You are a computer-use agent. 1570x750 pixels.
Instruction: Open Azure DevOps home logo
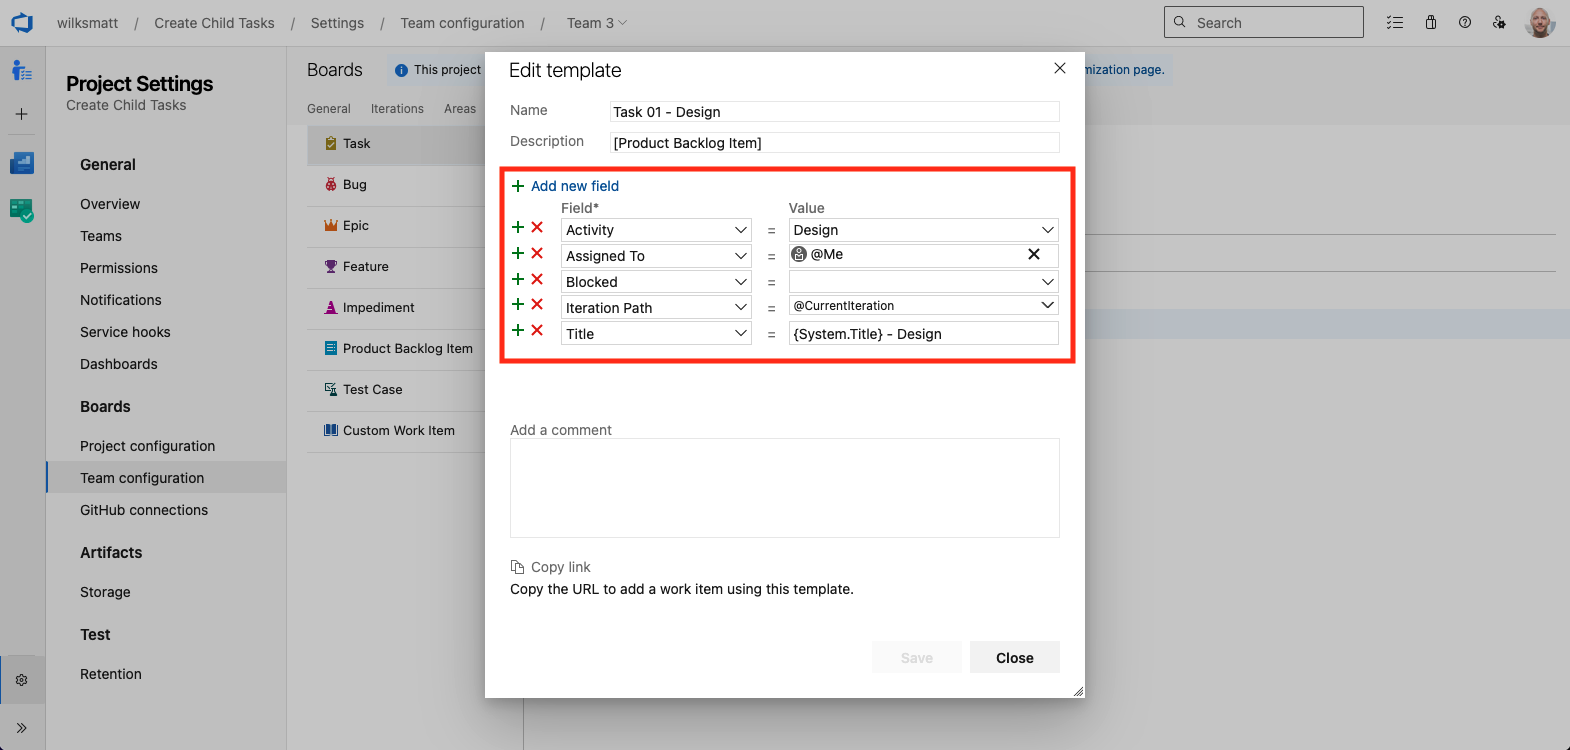[x=22, y=22]
